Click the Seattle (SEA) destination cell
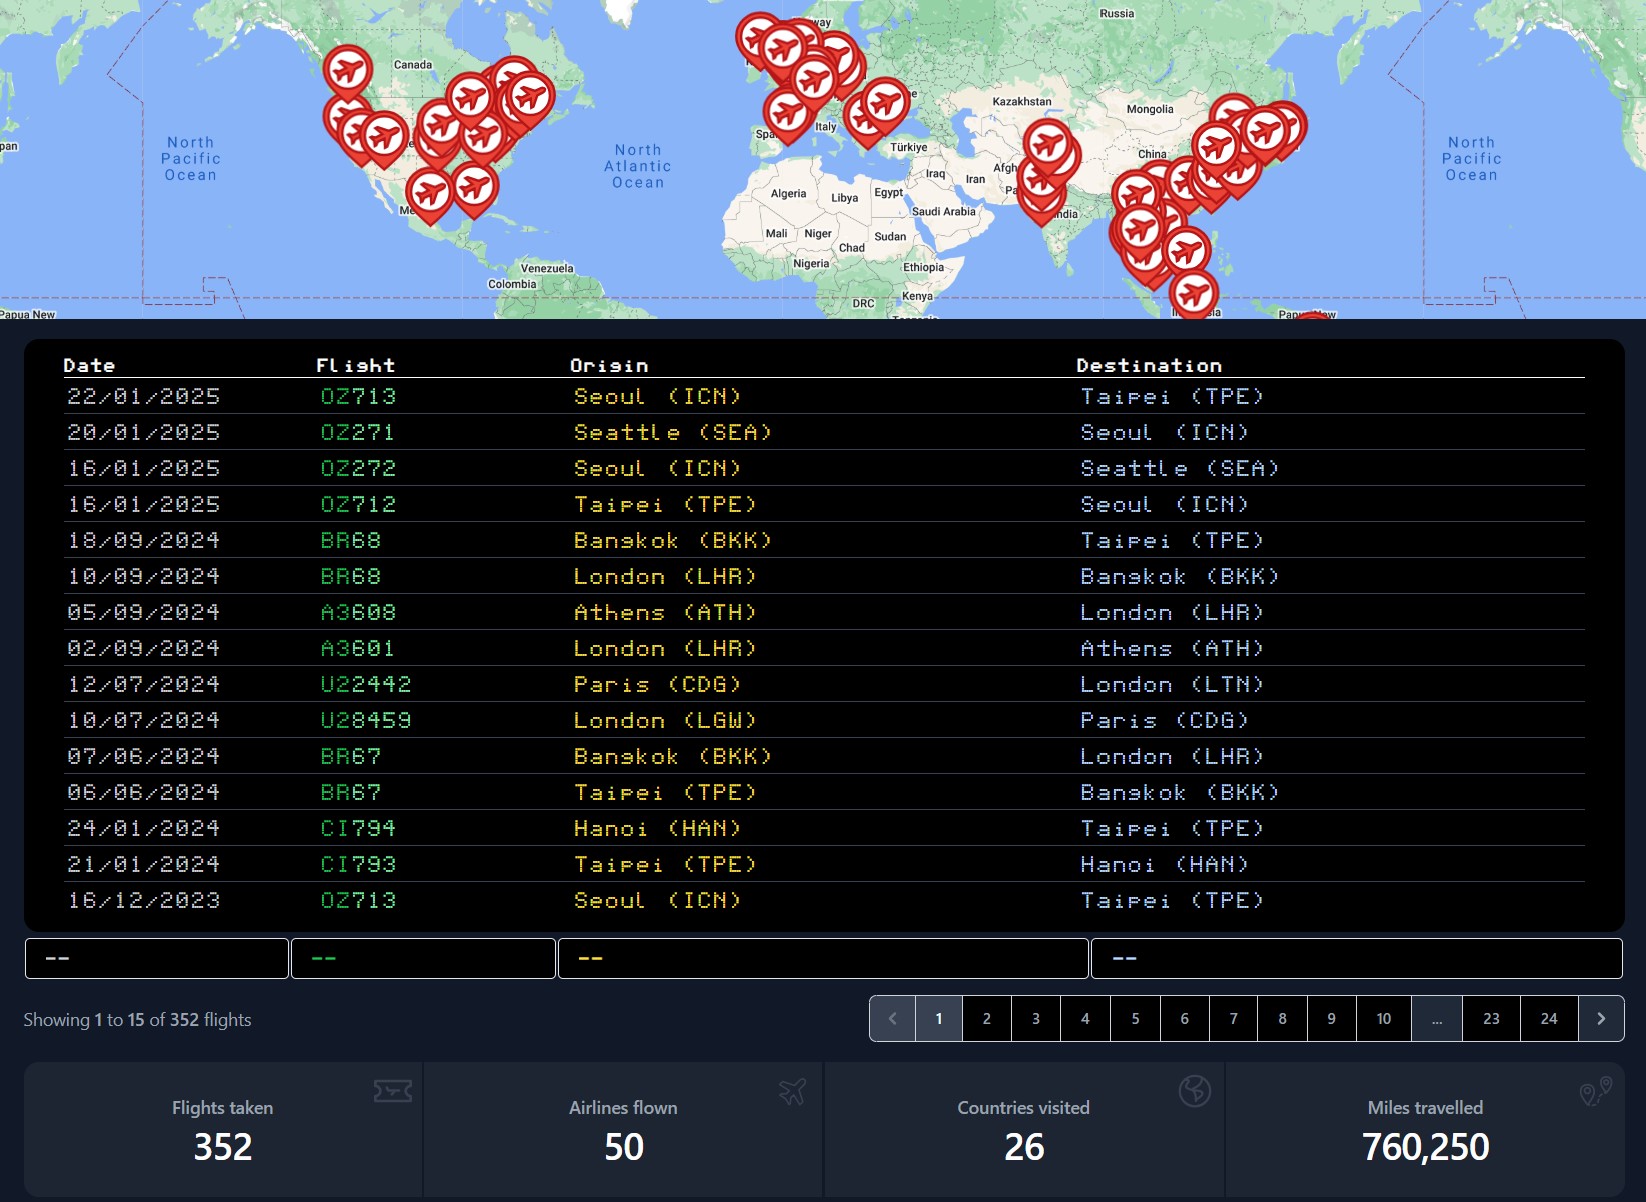 click(1180, 468)
